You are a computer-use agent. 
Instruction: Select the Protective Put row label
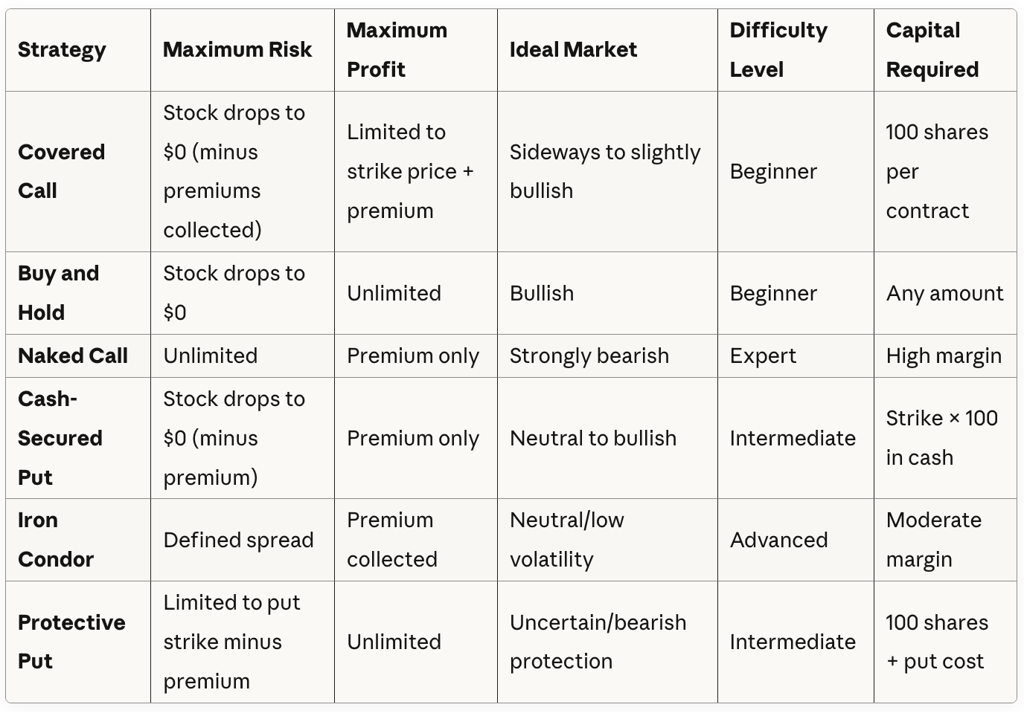click(x=71, y=642)
